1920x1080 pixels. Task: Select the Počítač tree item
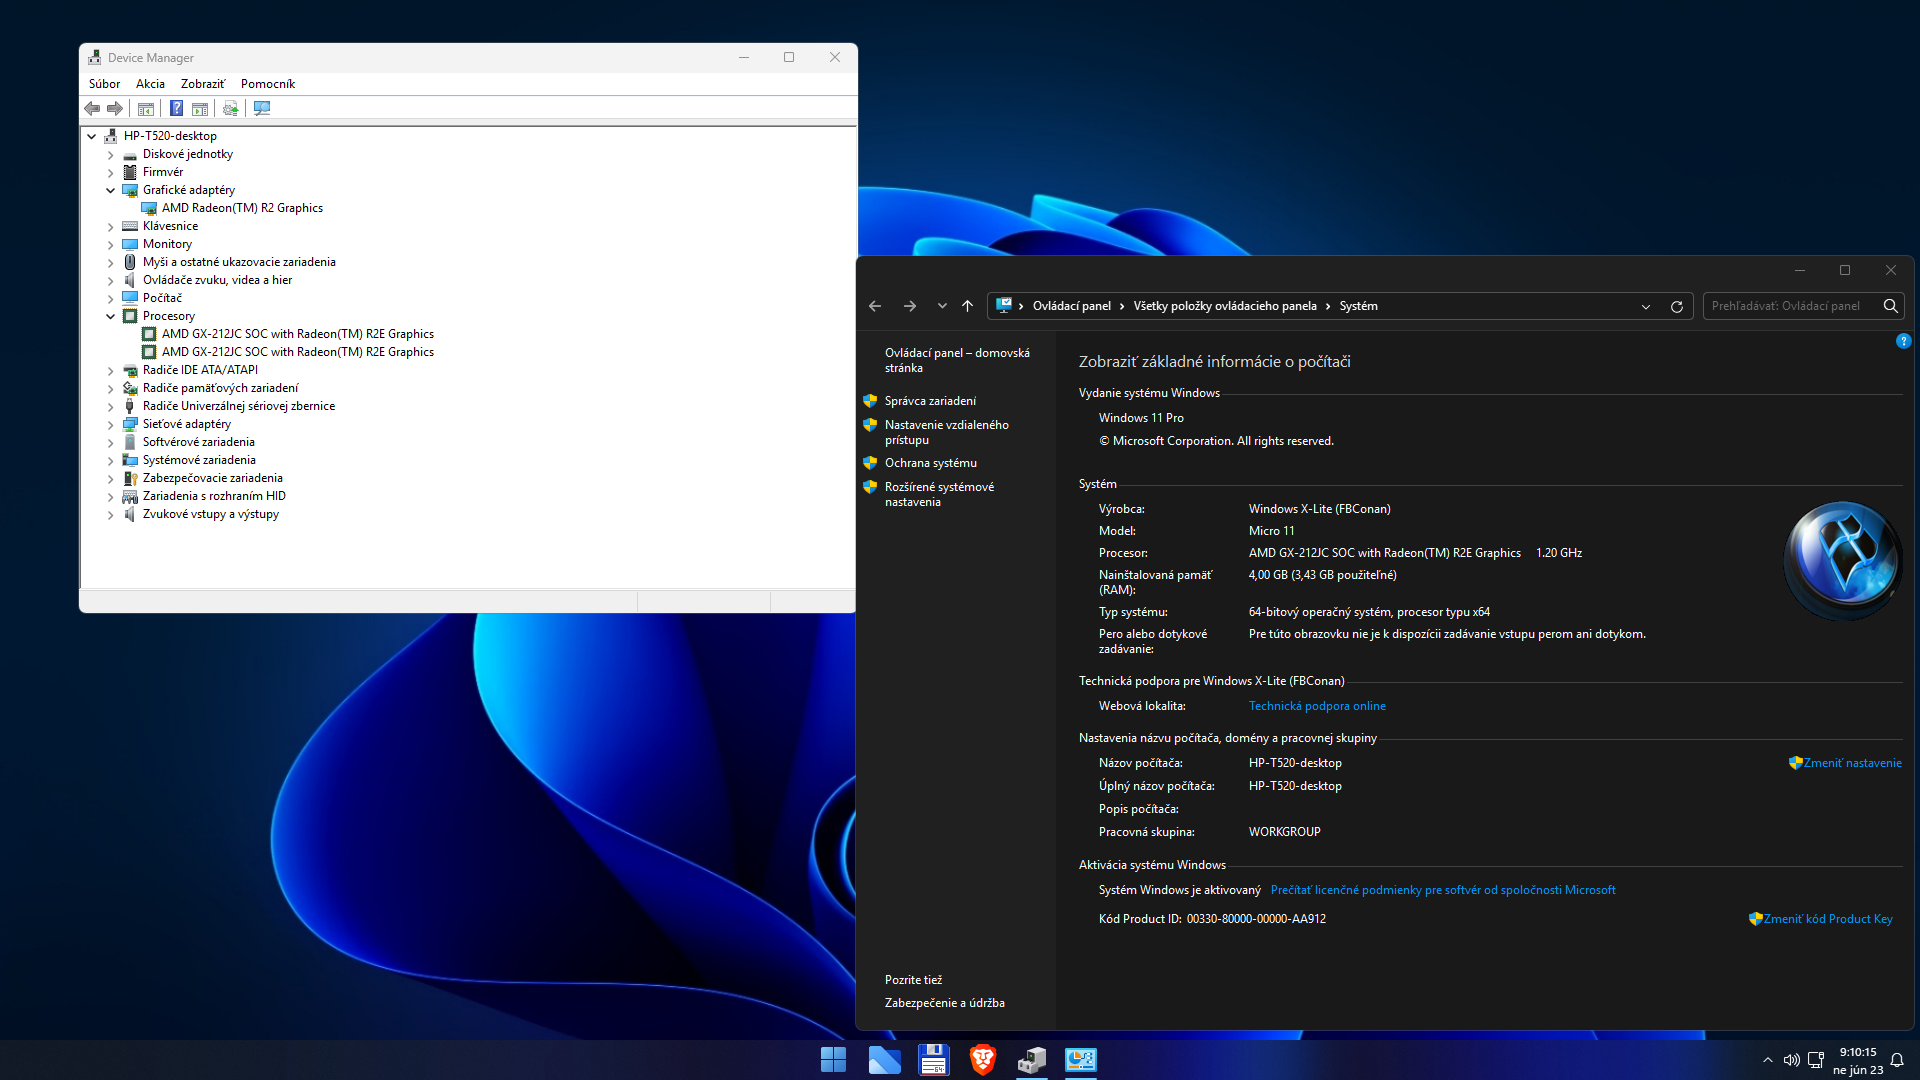click(162, 298)
